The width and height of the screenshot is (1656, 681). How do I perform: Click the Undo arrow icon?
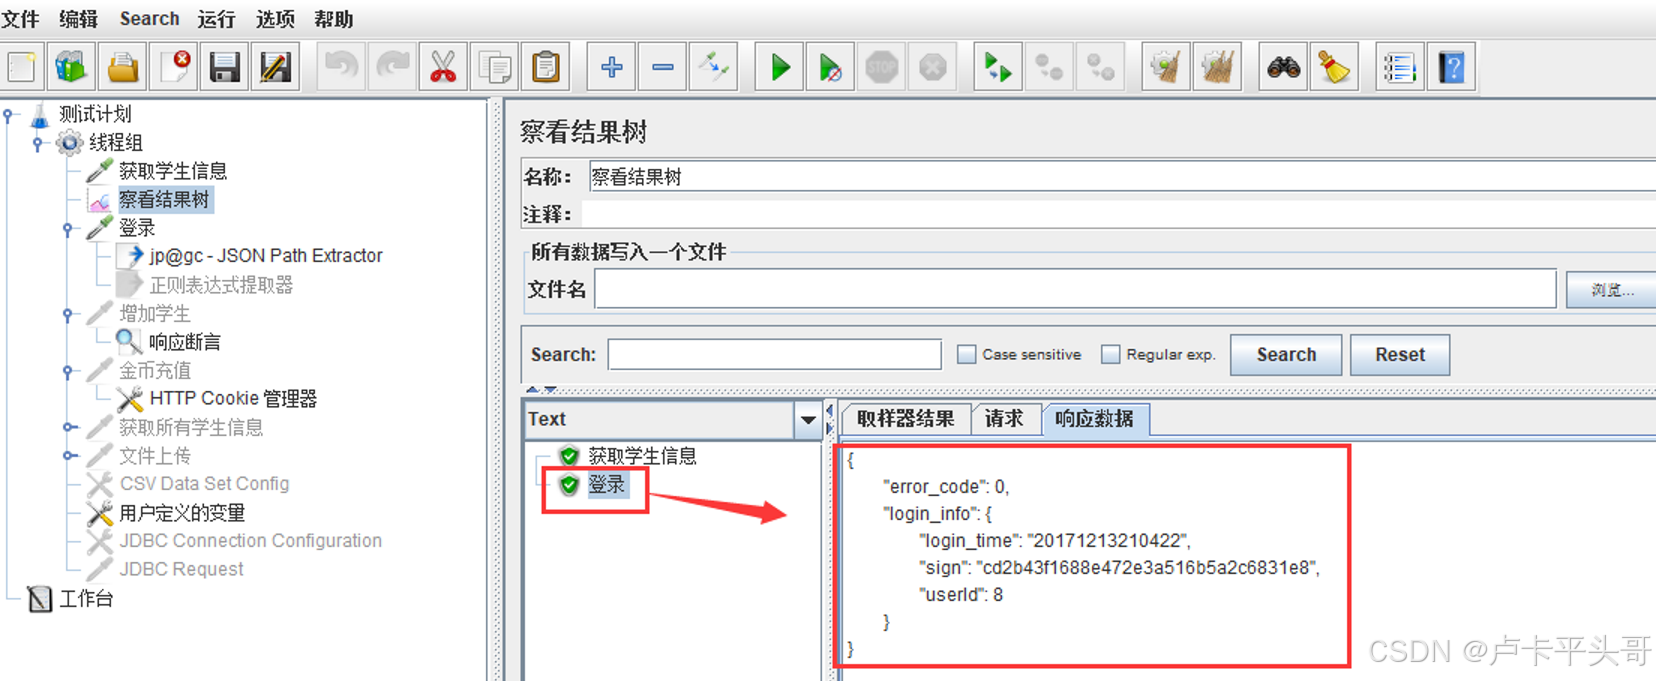tap(341, 67)
